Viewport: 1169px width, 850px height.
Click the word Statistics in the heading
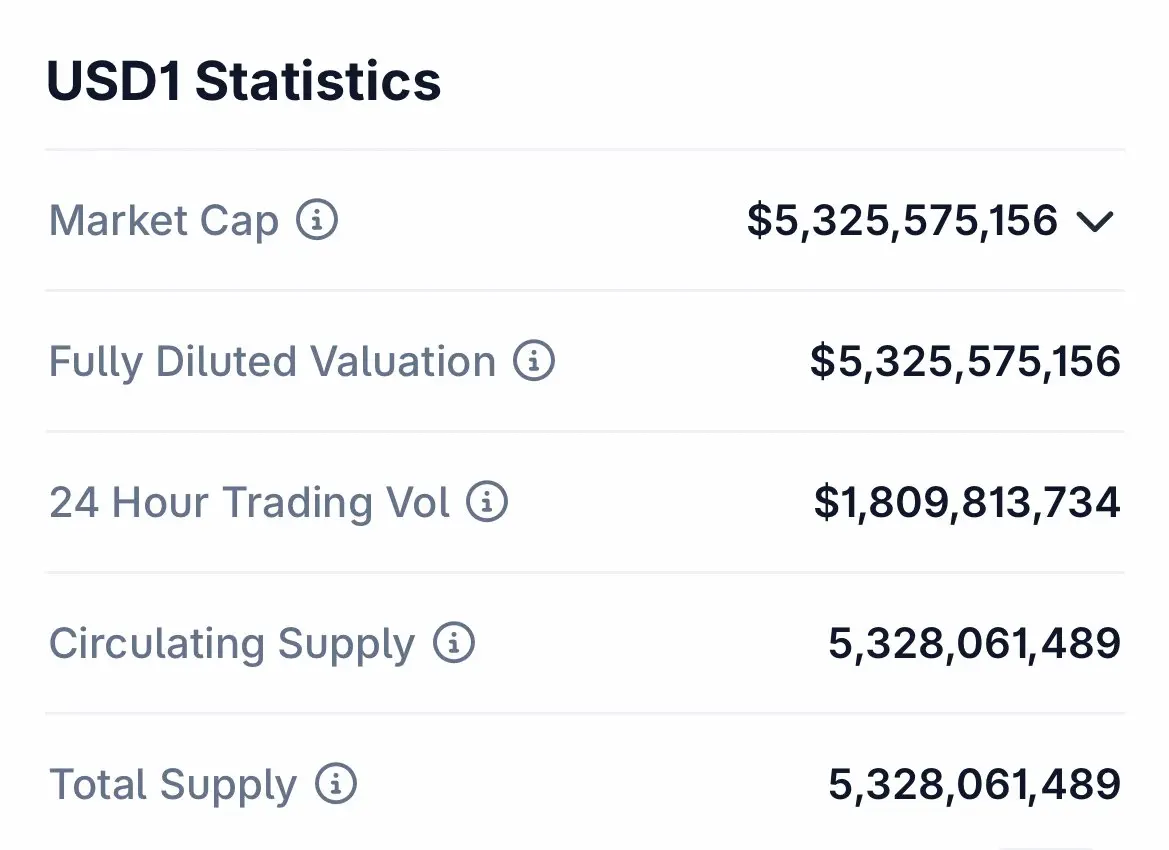click(318, 81)
